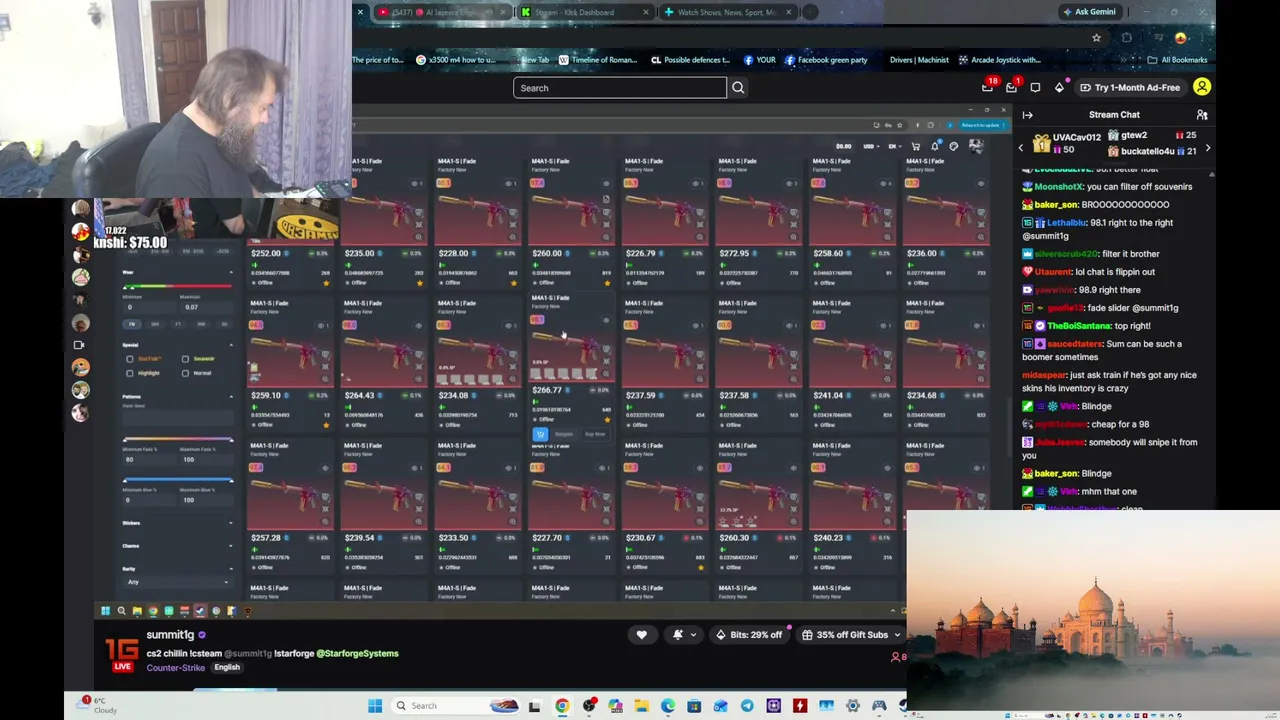The image size is (1280, 720).
Task: Click the wear range color slider
Action: click(x=178, y=288)
